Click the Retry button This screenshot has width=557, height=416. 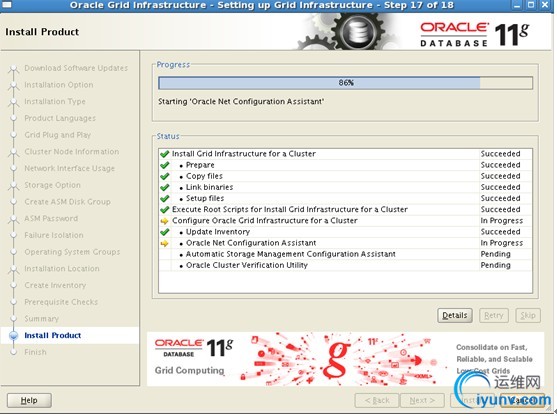pyautogui.click(x=494, y=315)
